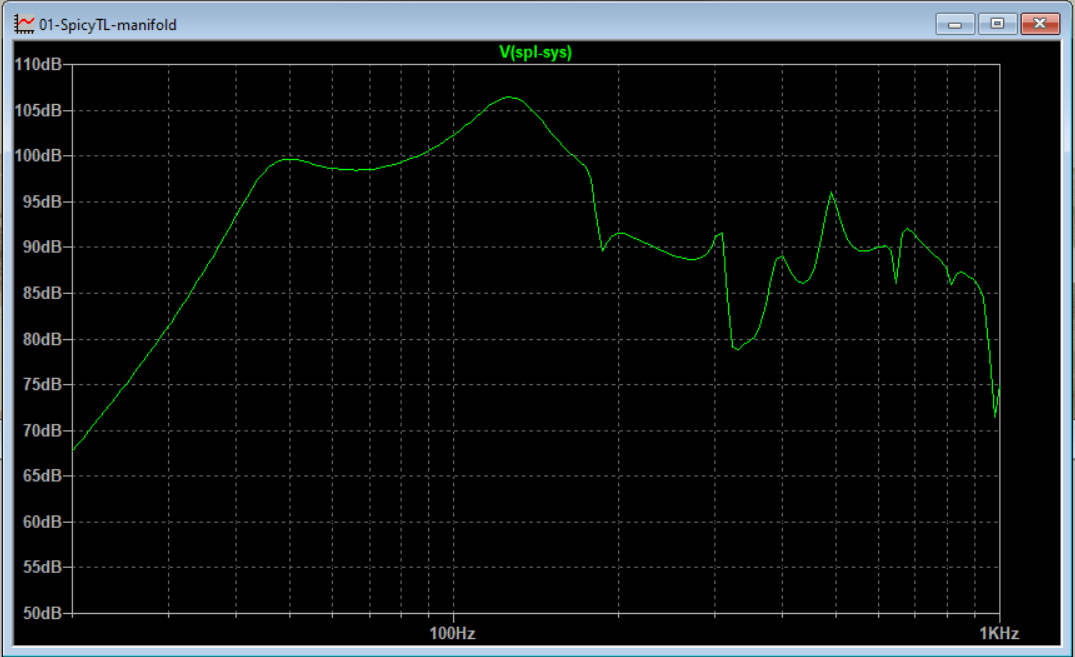Viewport: 1075px width, 657px height.
Task: Click the V(spl-sys) trace label
Action: 535,52
